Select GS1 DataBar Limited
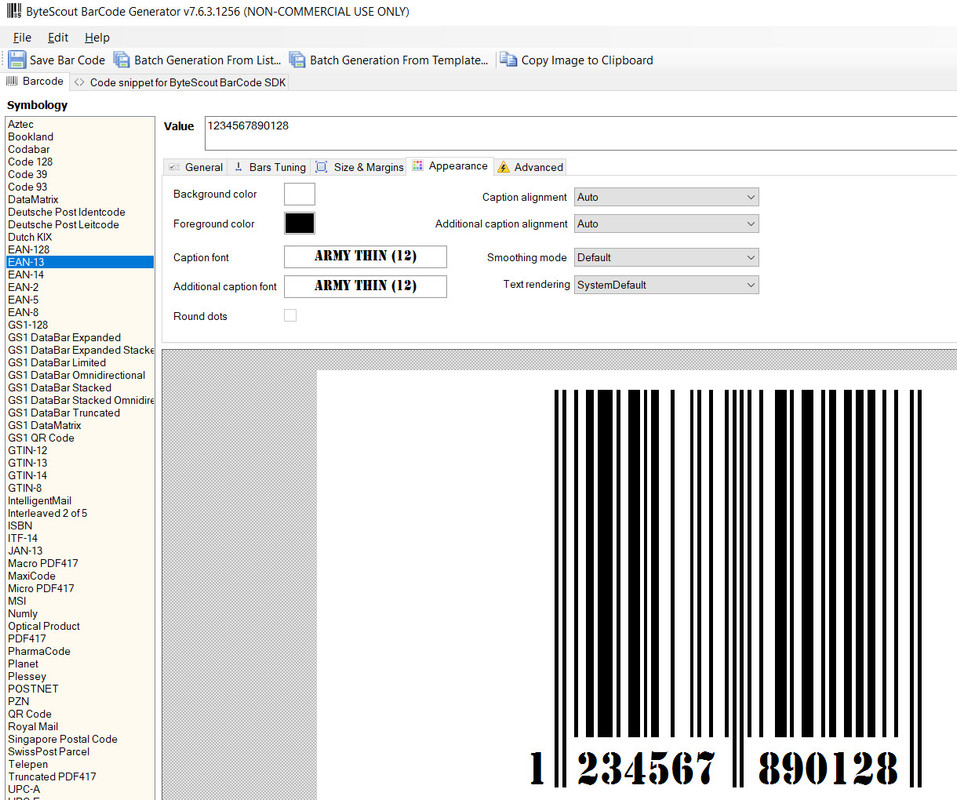957x800 pixels. click(57, 362)
